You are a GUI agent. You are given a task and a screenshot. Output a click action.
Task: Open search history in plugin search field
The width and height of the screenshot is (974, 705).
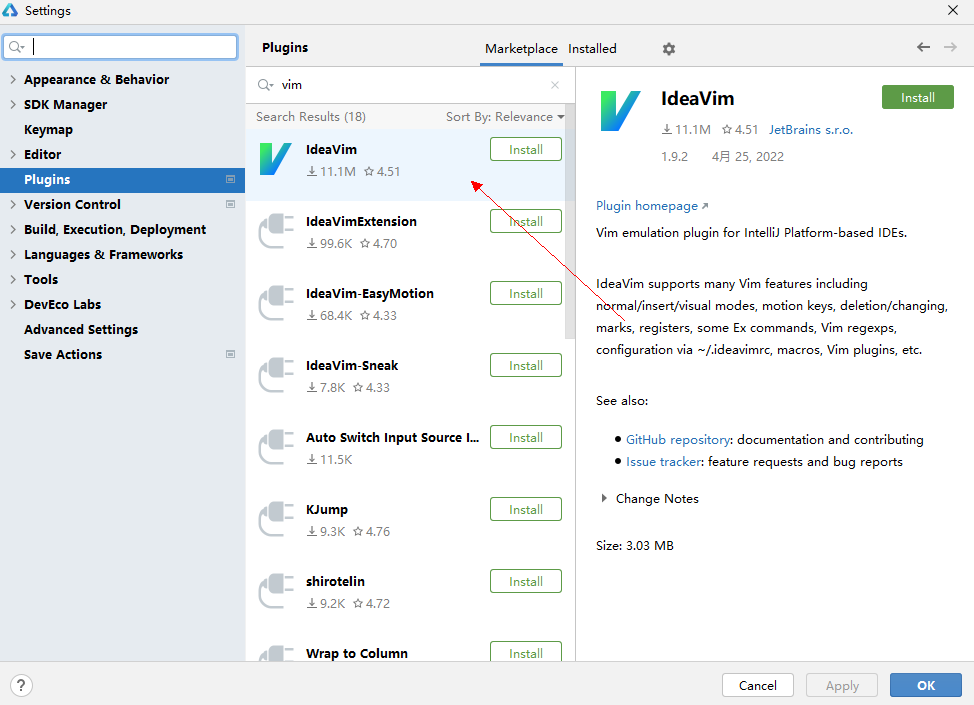(265, 85)
